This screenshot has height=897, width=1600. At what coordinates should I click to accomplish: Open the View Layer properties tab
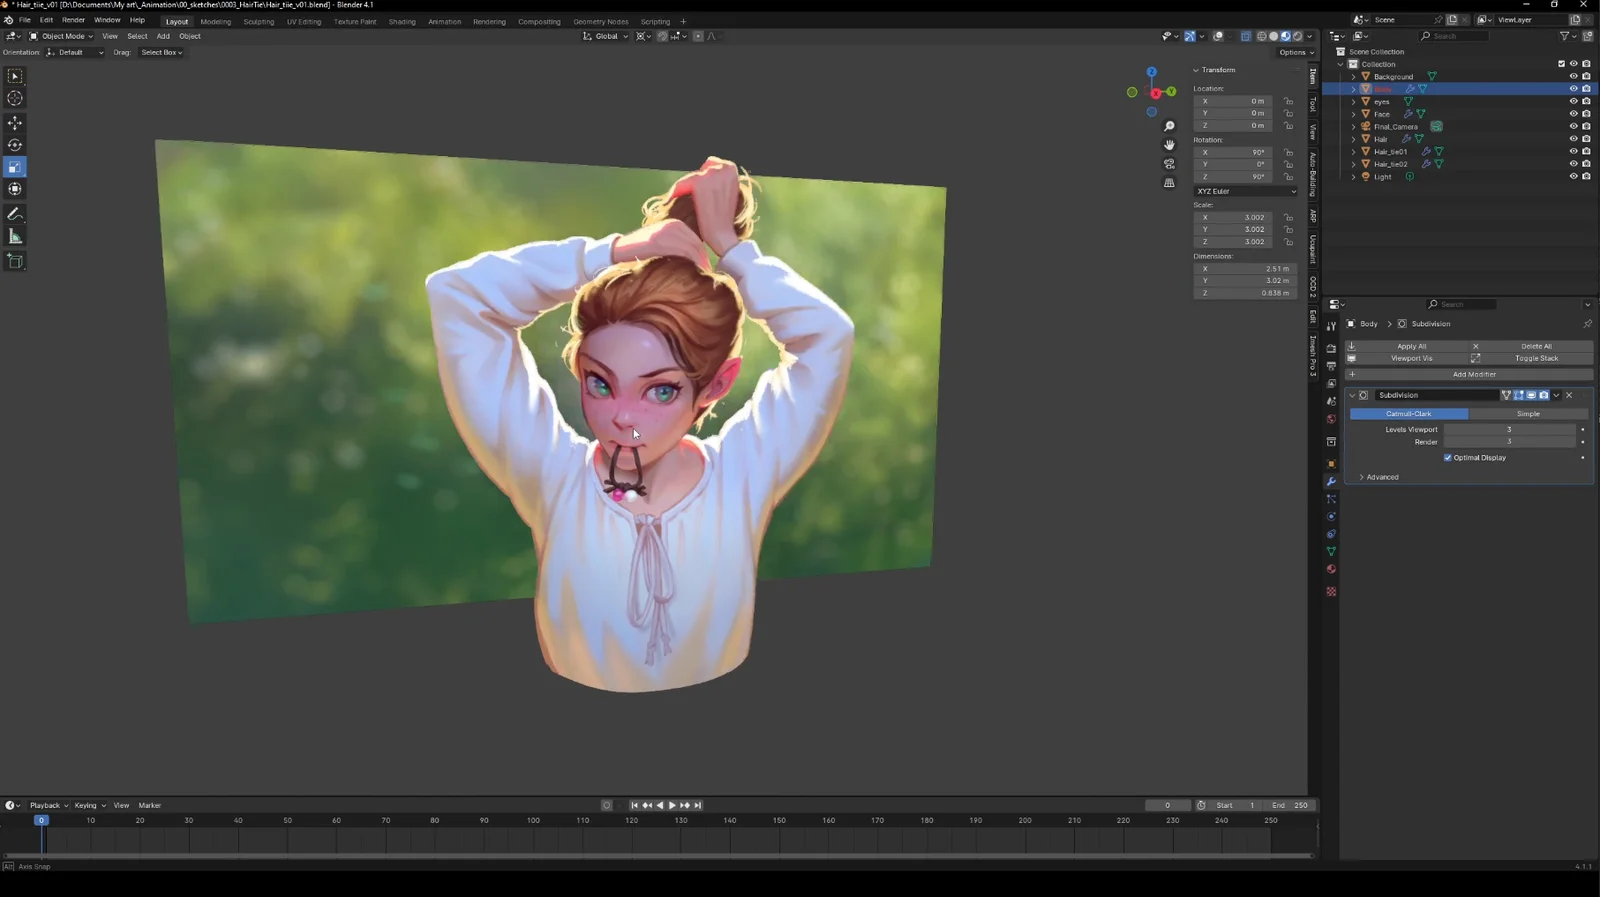tap(1331, 384)
